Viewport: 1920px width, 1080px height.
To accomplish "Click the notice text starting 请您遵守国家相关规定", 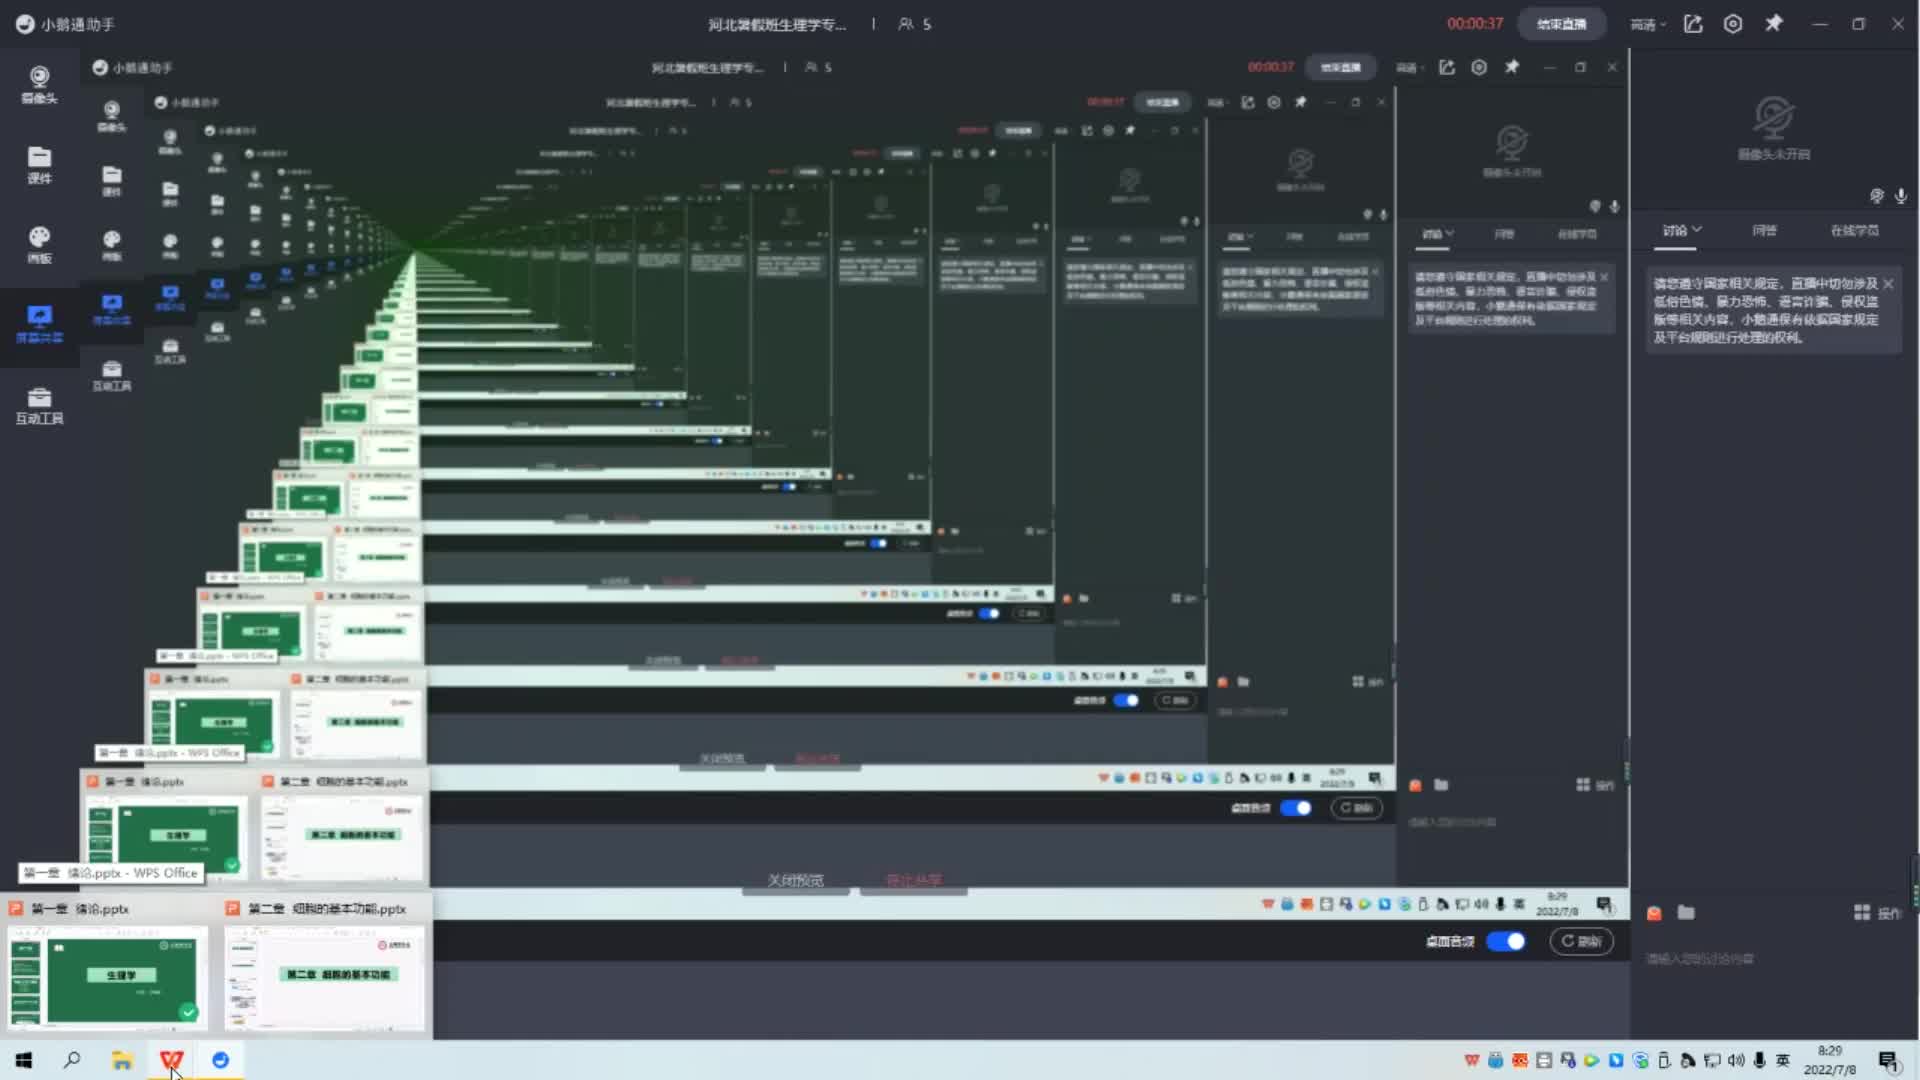I will pyautogui.click(x=1765, y=310).
